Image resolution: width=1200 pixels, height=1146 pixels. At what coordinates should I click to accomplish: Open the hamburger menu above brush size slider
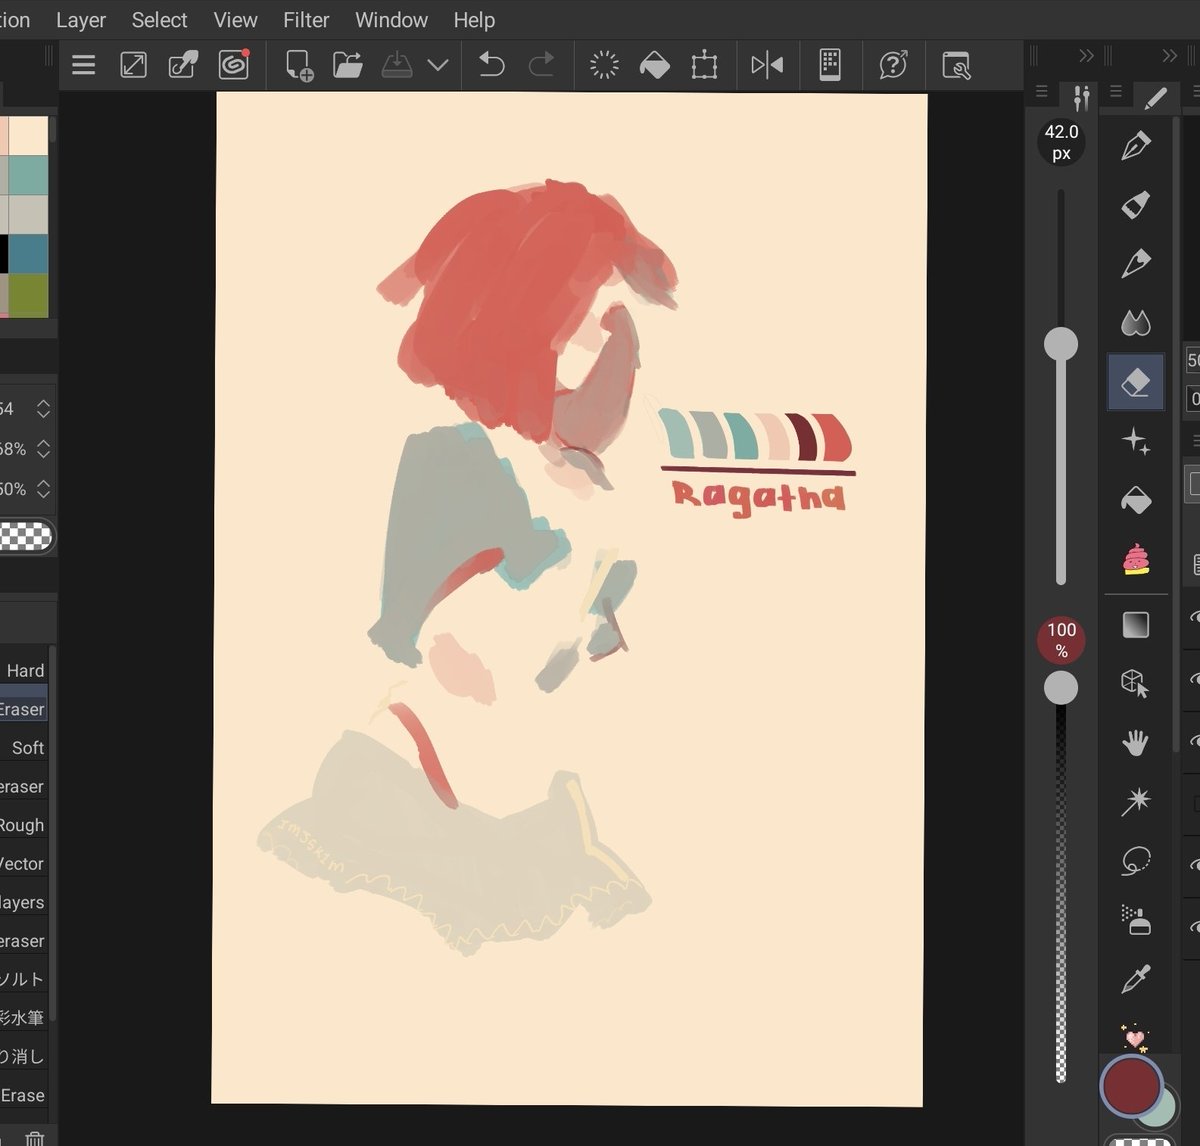1041,92
